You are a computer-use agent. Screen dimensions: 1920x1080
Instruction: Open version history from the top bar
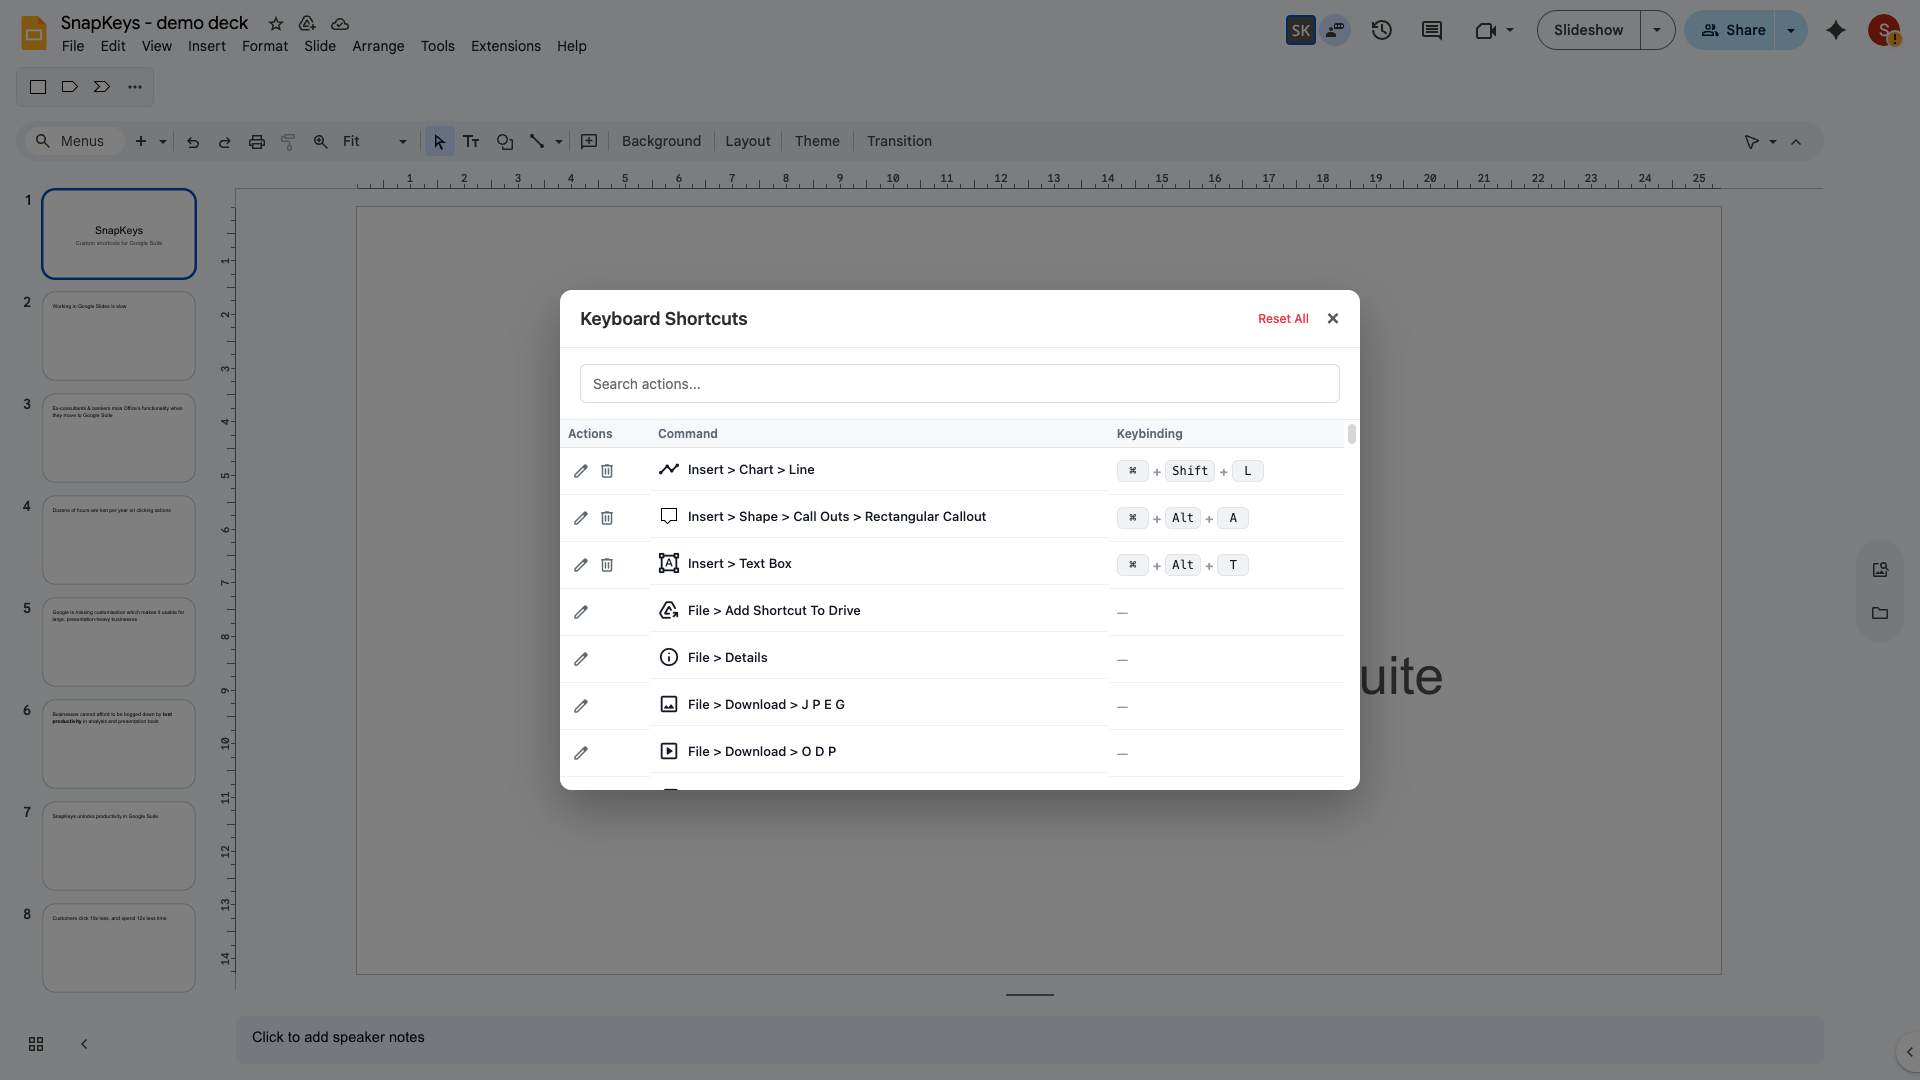coord(1381,30)
